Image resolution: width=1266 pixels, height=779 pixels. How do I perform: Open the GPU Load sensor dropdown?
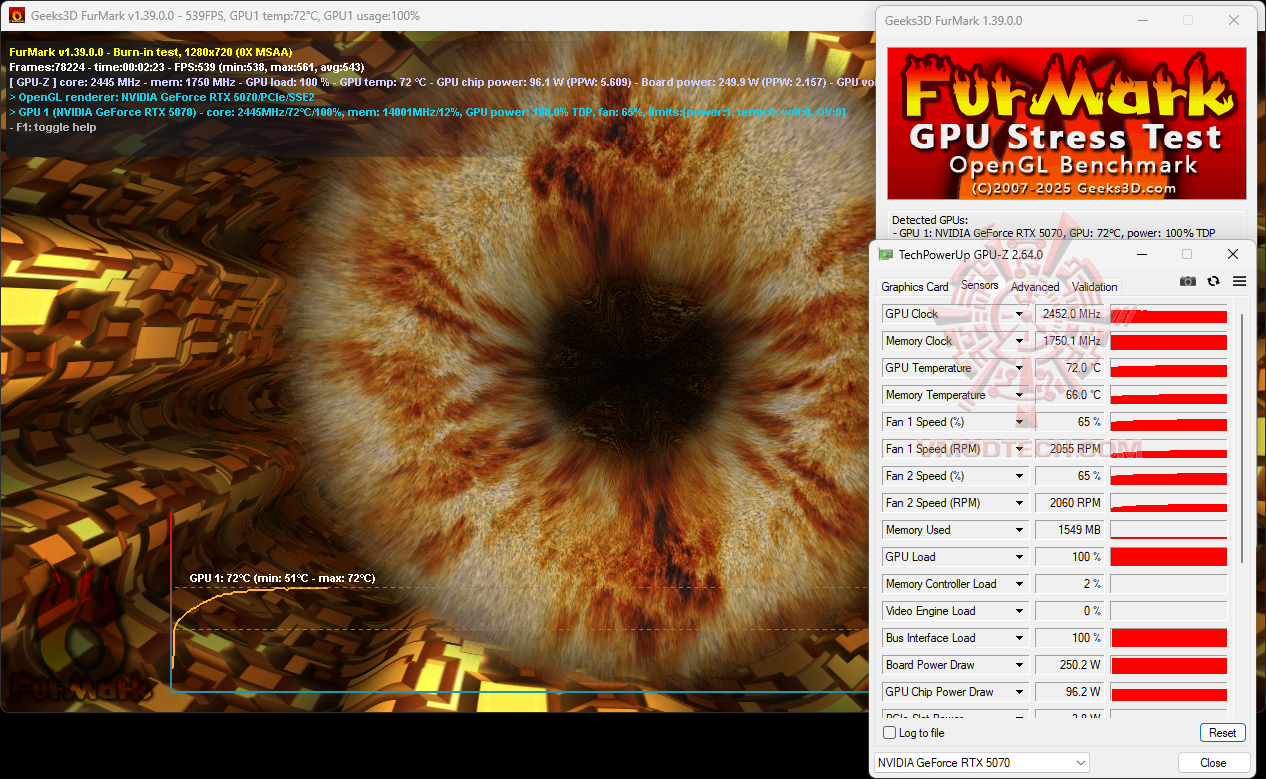[x=1019, y=557]
